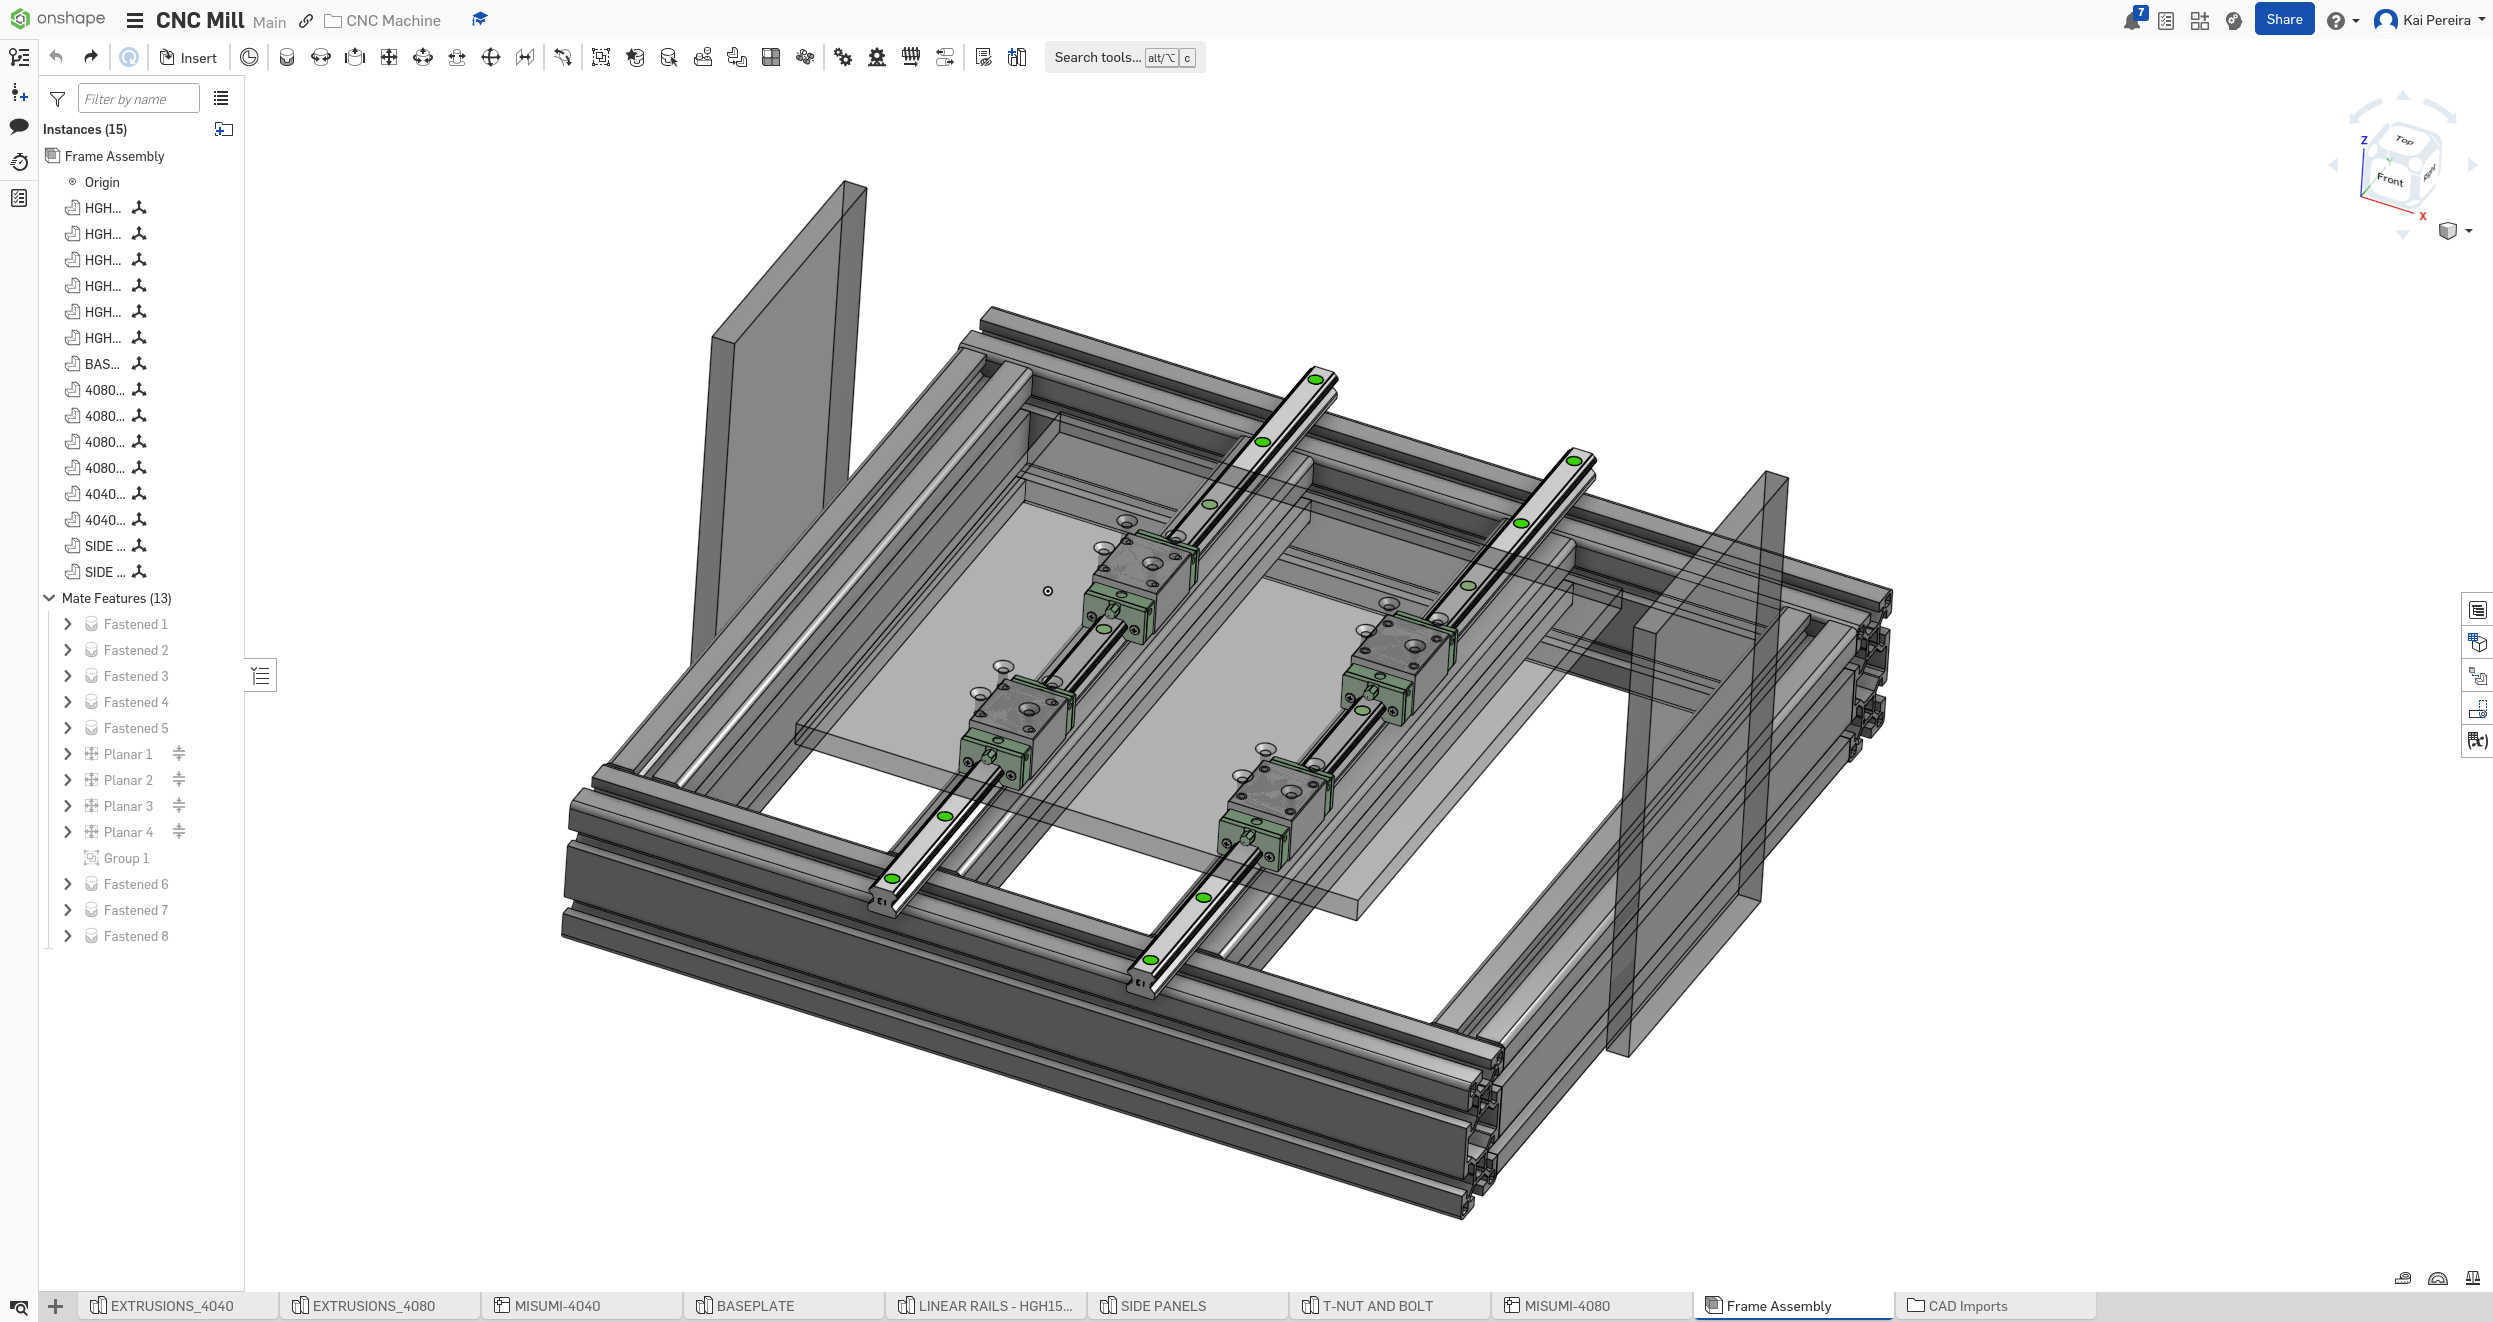Expand the Planar 1 mate

click(x=67, y=754)
